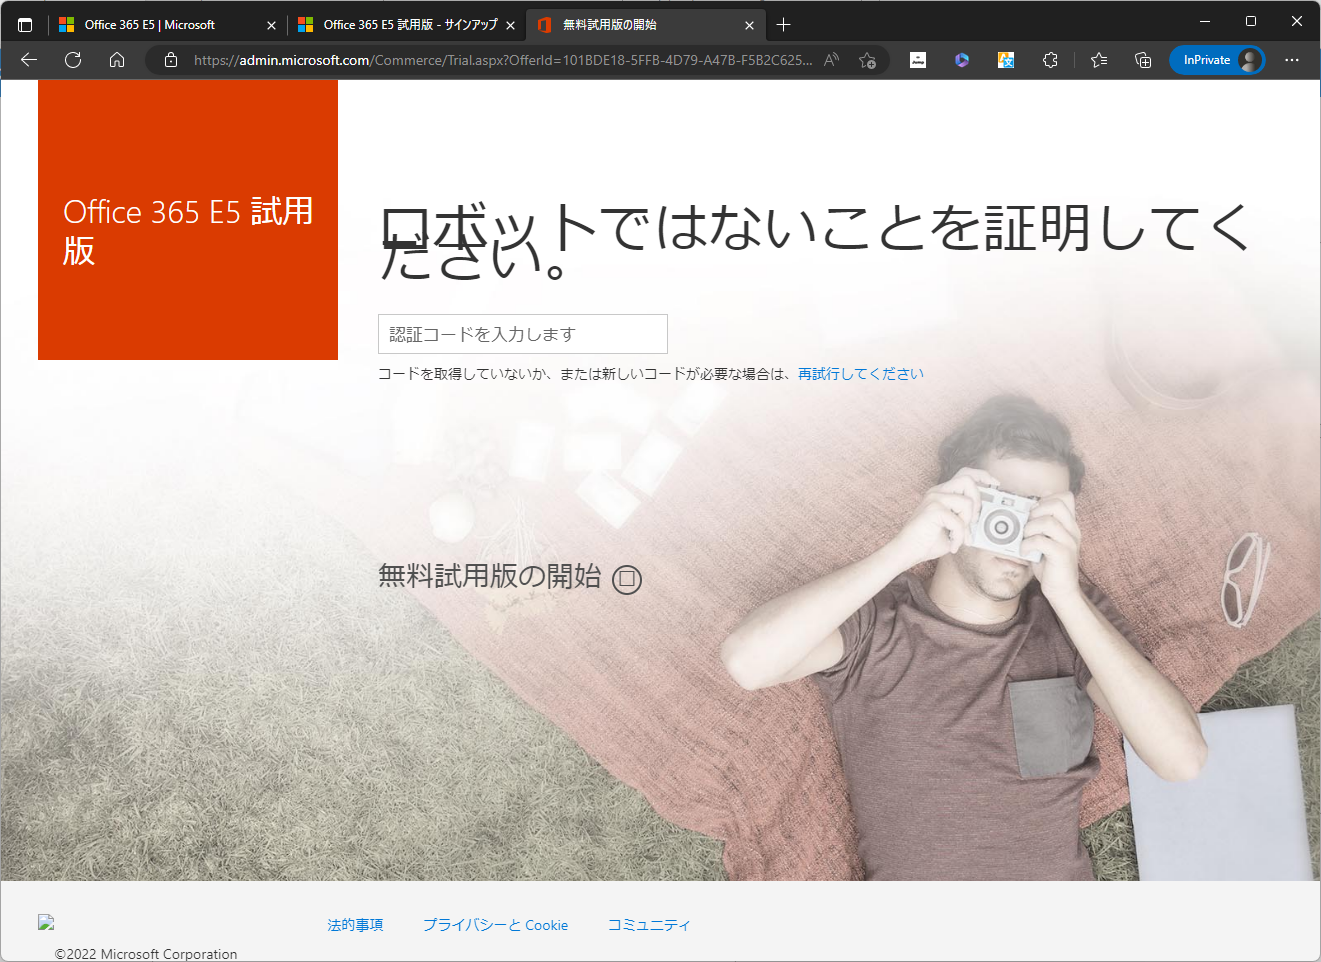View site information via the lock icon

click(x=170, y=60)
